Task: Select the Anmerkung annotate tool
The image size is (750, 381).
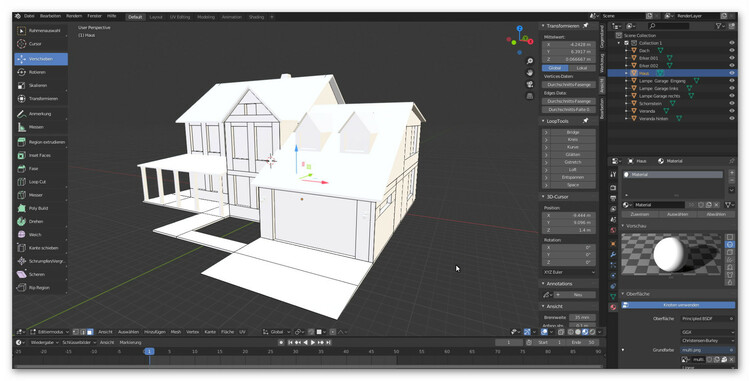Action: 41,114
